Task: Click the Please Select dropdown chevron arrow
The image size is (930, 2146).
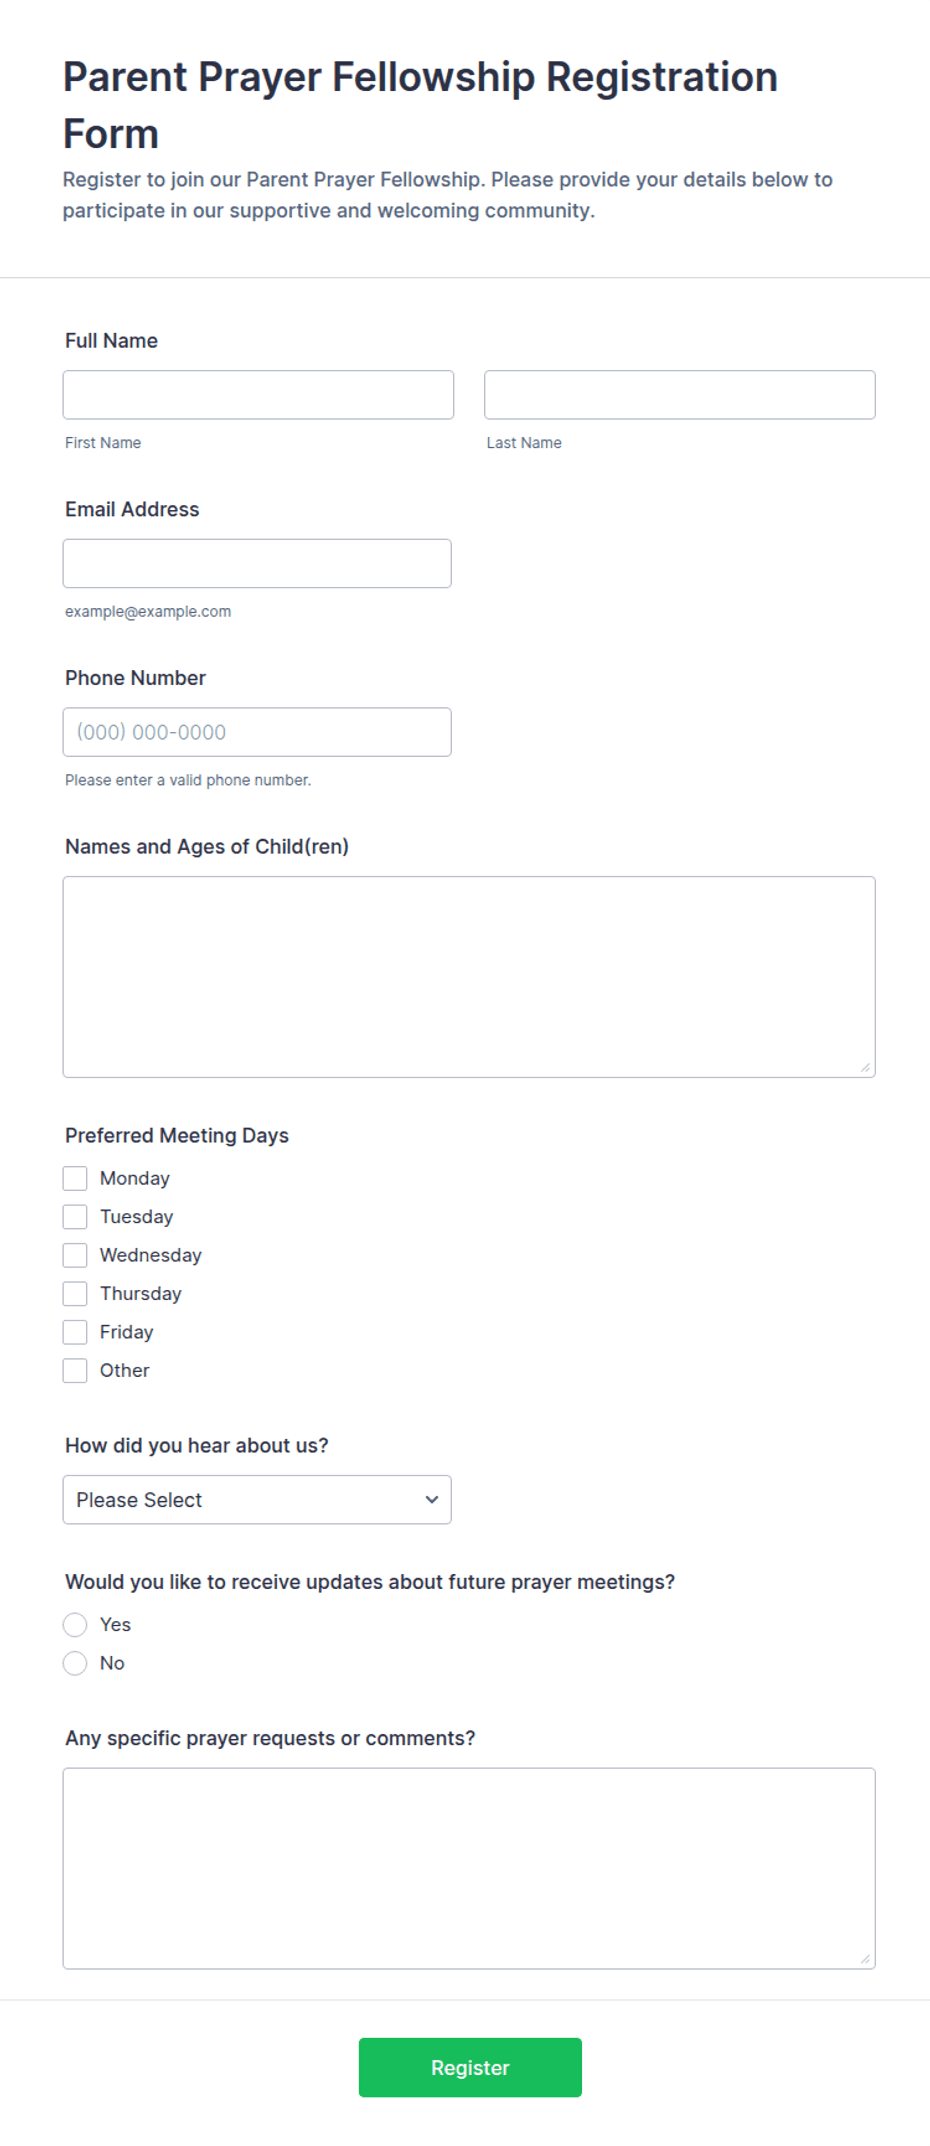Action: [x=432, y=1500]
